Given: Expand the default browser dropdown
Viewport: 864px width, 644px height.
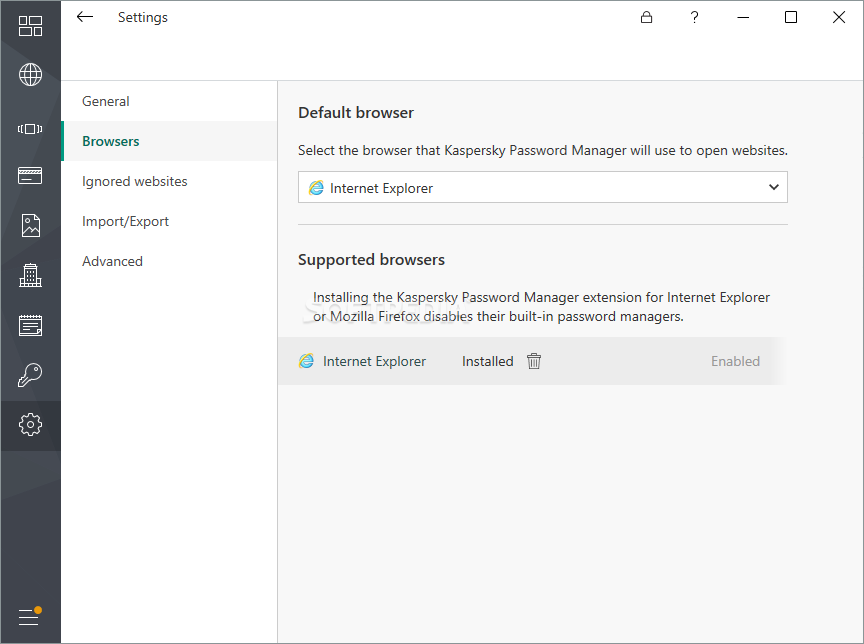Looking at the screenshot, I should click(543, 187).
